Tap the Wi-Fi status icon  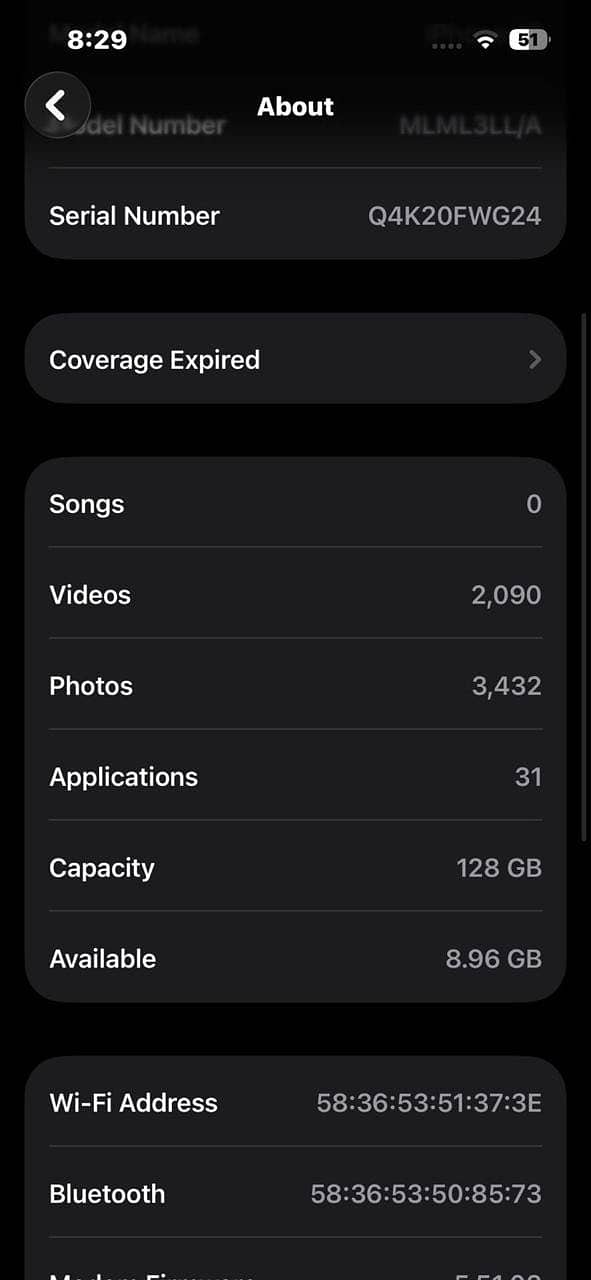click(486, 41)
